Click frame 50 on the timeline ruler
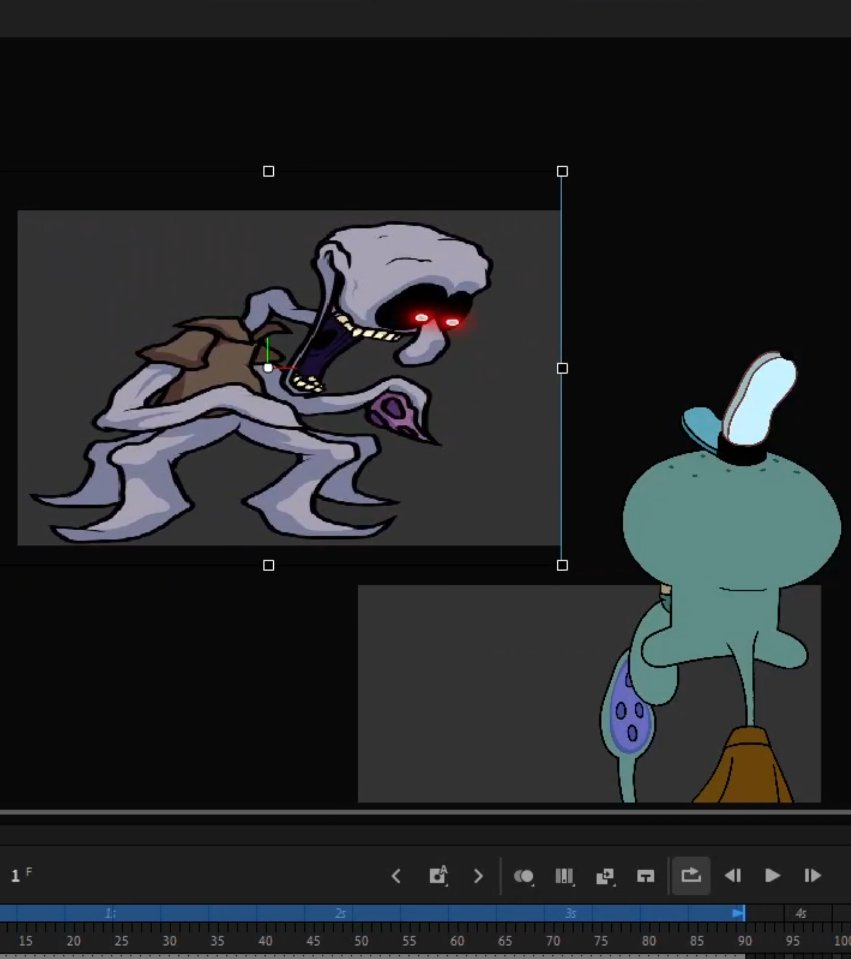The image size is (851, 959). [x=361, y=941]
